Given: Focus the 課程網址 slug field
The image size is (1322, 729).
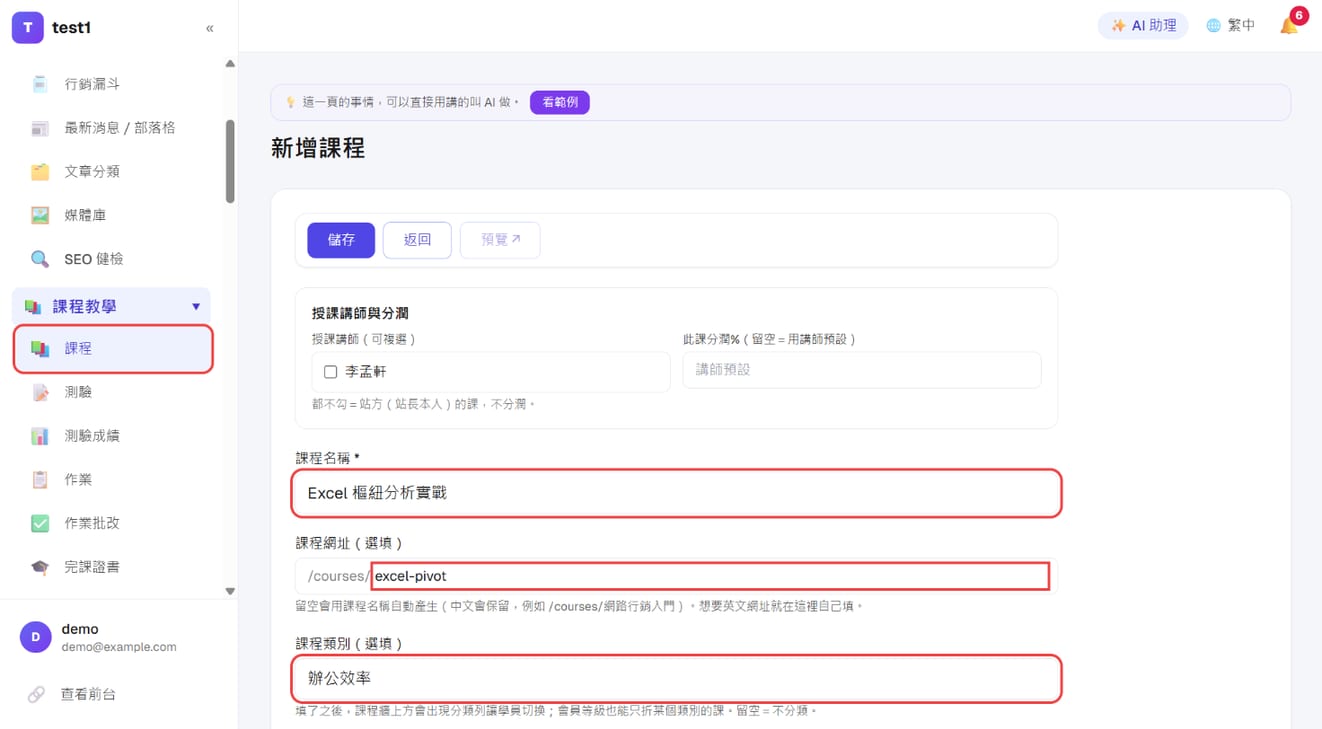Looking at the screenshot, I should tap(710, 576).
